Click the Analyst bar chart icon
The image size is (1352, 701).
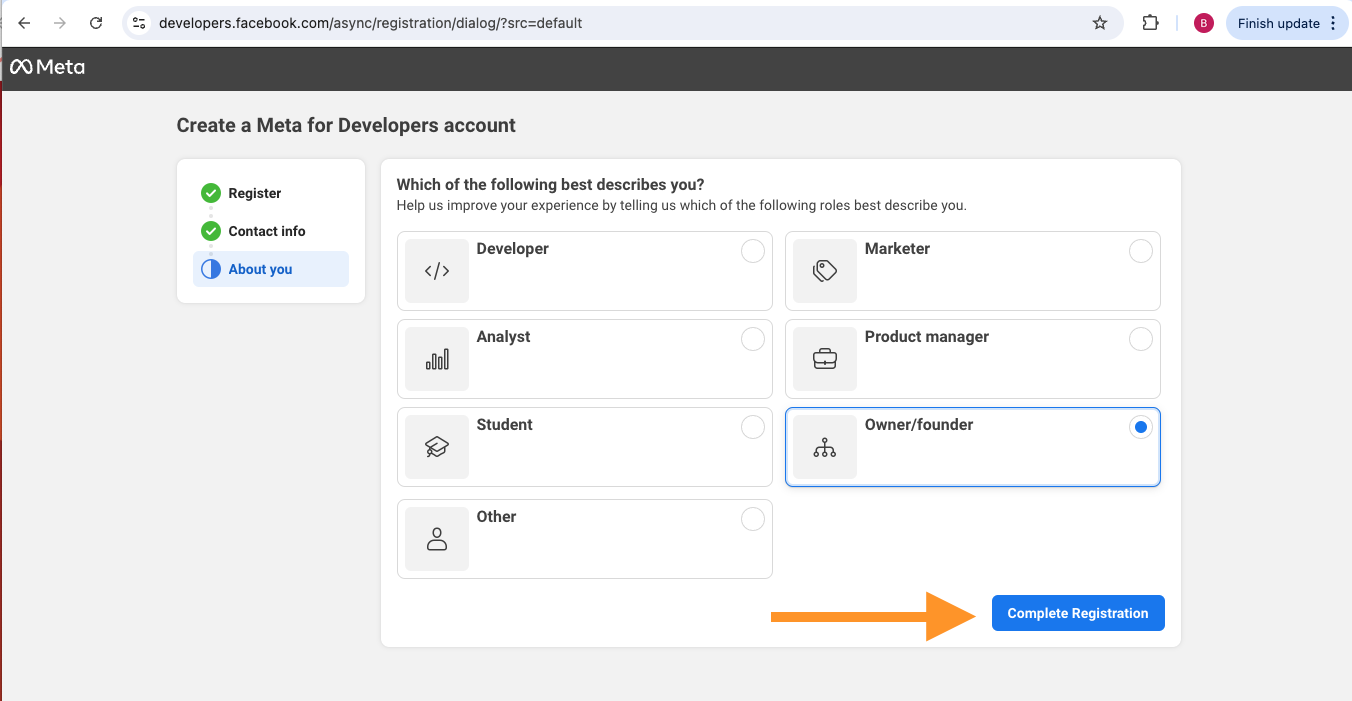(437, 359)
